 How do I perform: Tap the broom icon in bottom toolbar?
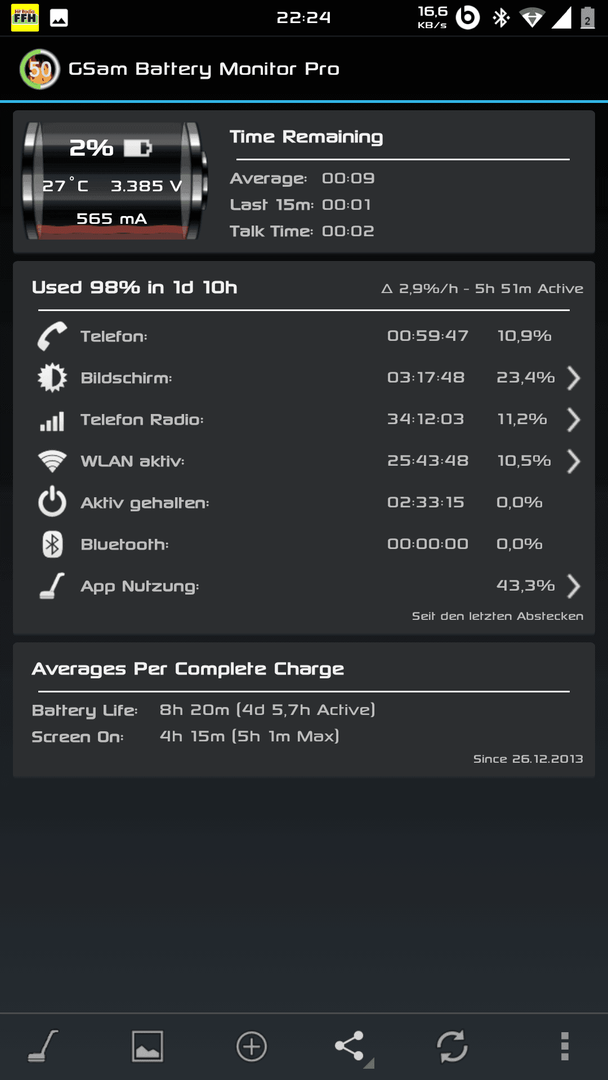click(43, 1047)
